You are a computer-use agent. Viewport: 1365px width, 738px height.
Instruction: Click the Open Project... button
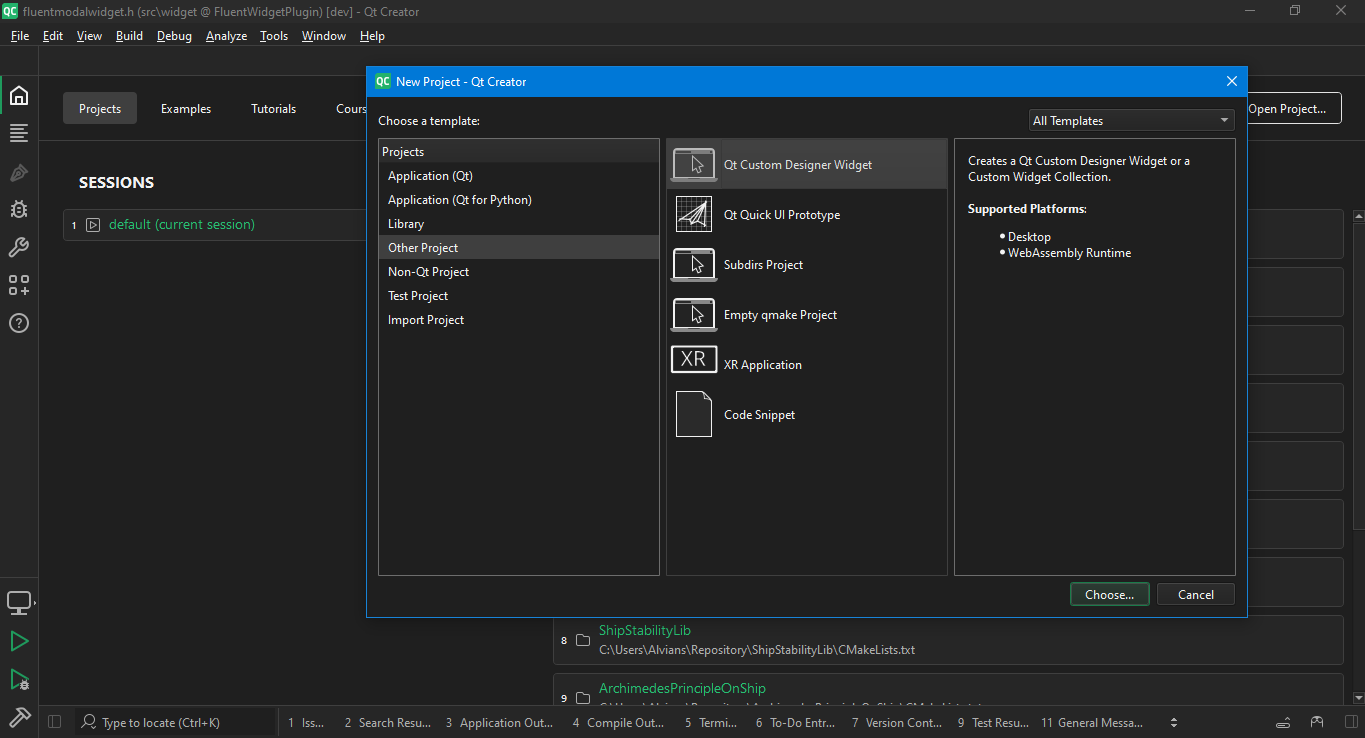pos(1293,109)
